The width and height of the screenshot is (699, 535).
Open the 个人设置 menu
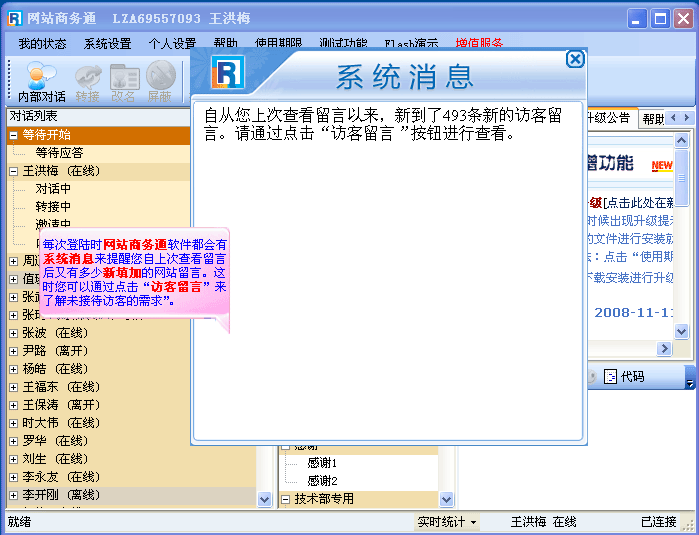coord(172,44)
